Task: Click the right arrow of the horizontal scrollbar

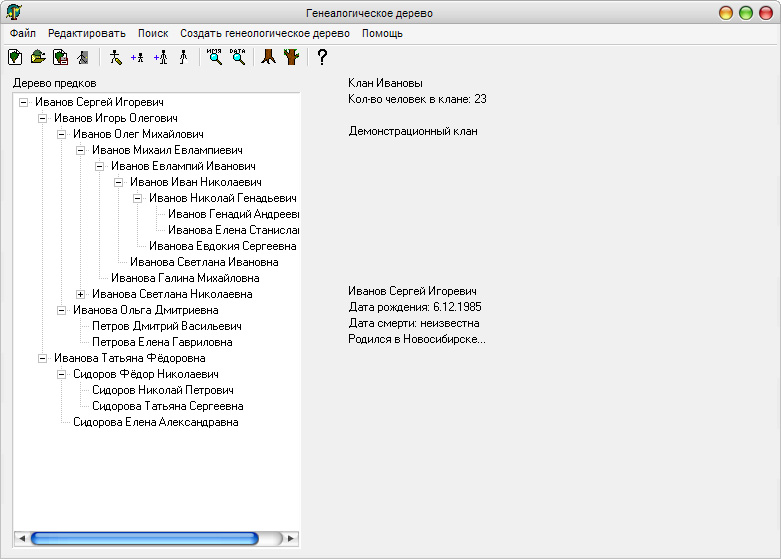Action: click(291, 538)
